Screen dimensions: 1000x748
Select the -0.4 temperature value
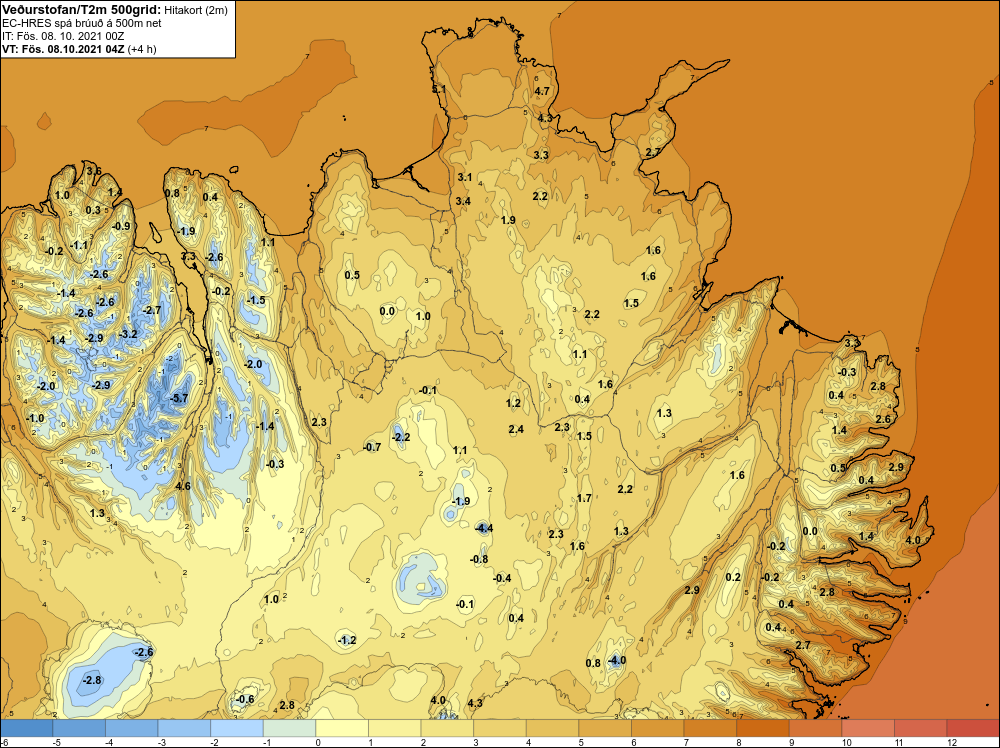502,579
